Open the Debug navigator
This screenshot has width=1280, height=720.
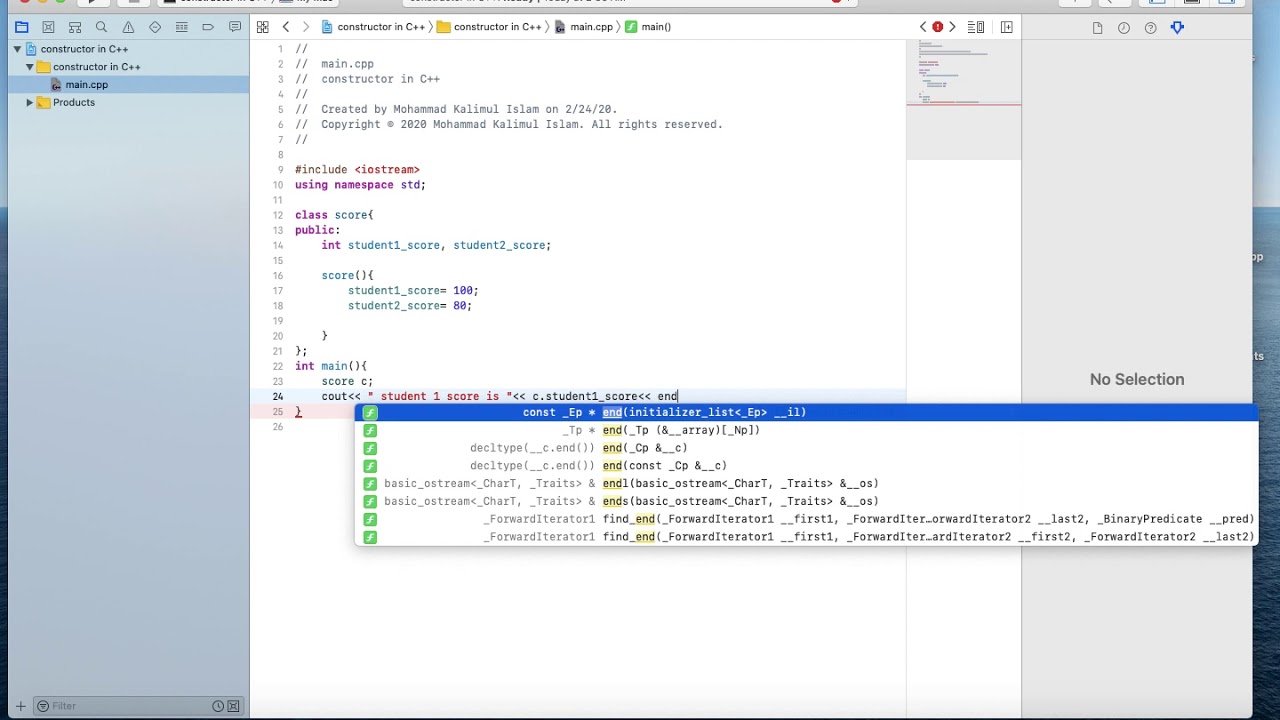pos(181,27)
